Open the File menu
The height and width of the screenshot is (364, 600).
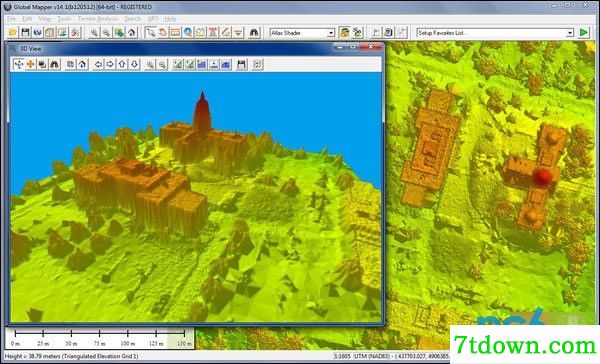pos(11,19)
